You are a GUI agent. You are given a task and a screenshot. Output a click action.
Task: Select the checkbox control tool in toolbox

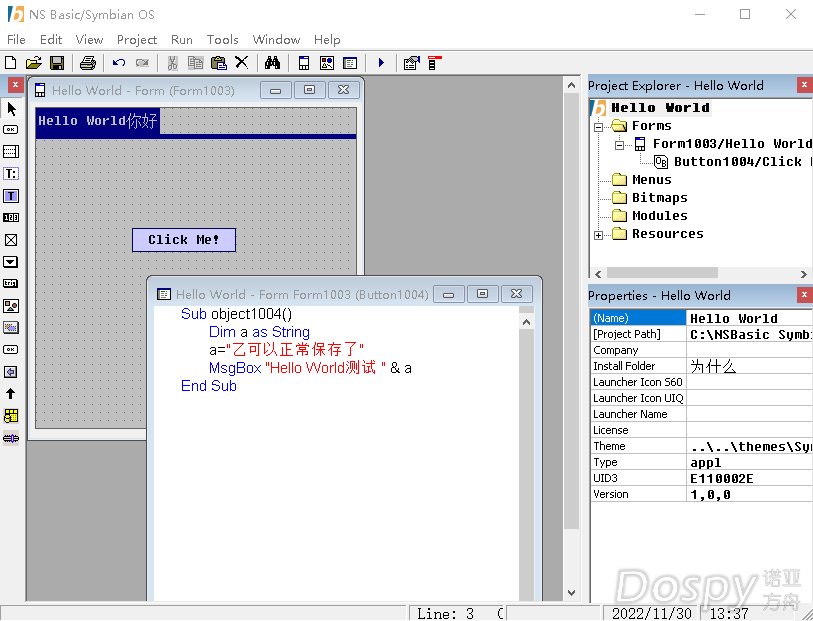tap(11, 240)
